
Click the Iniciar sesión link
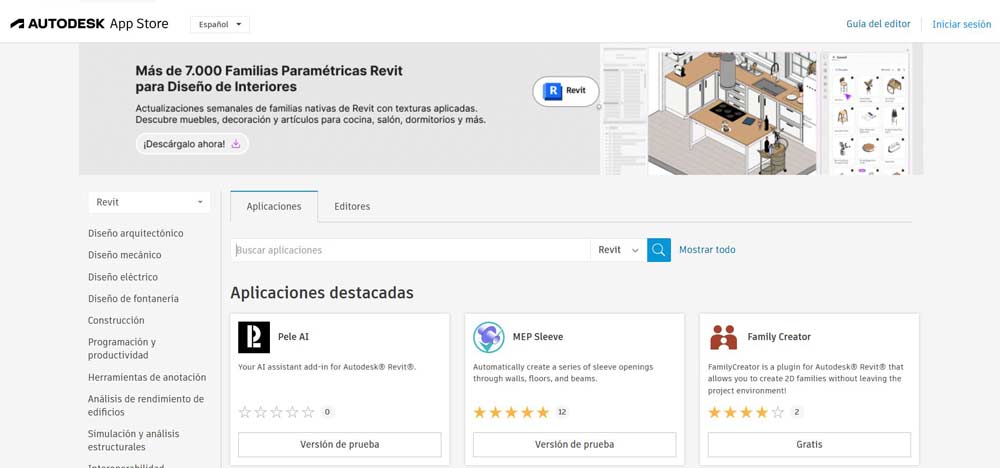coord(961,24)
